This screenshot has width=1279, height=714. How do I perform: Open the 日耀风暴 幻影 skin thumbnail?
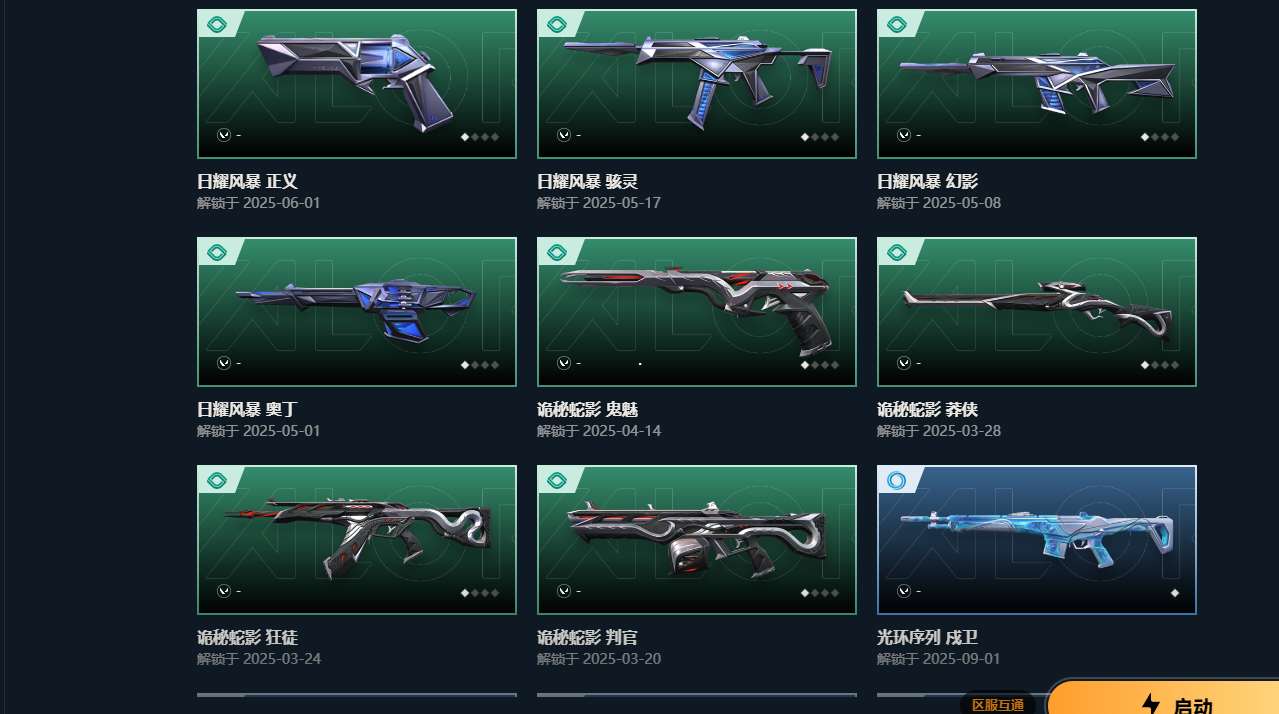[x=1037, y=84]
